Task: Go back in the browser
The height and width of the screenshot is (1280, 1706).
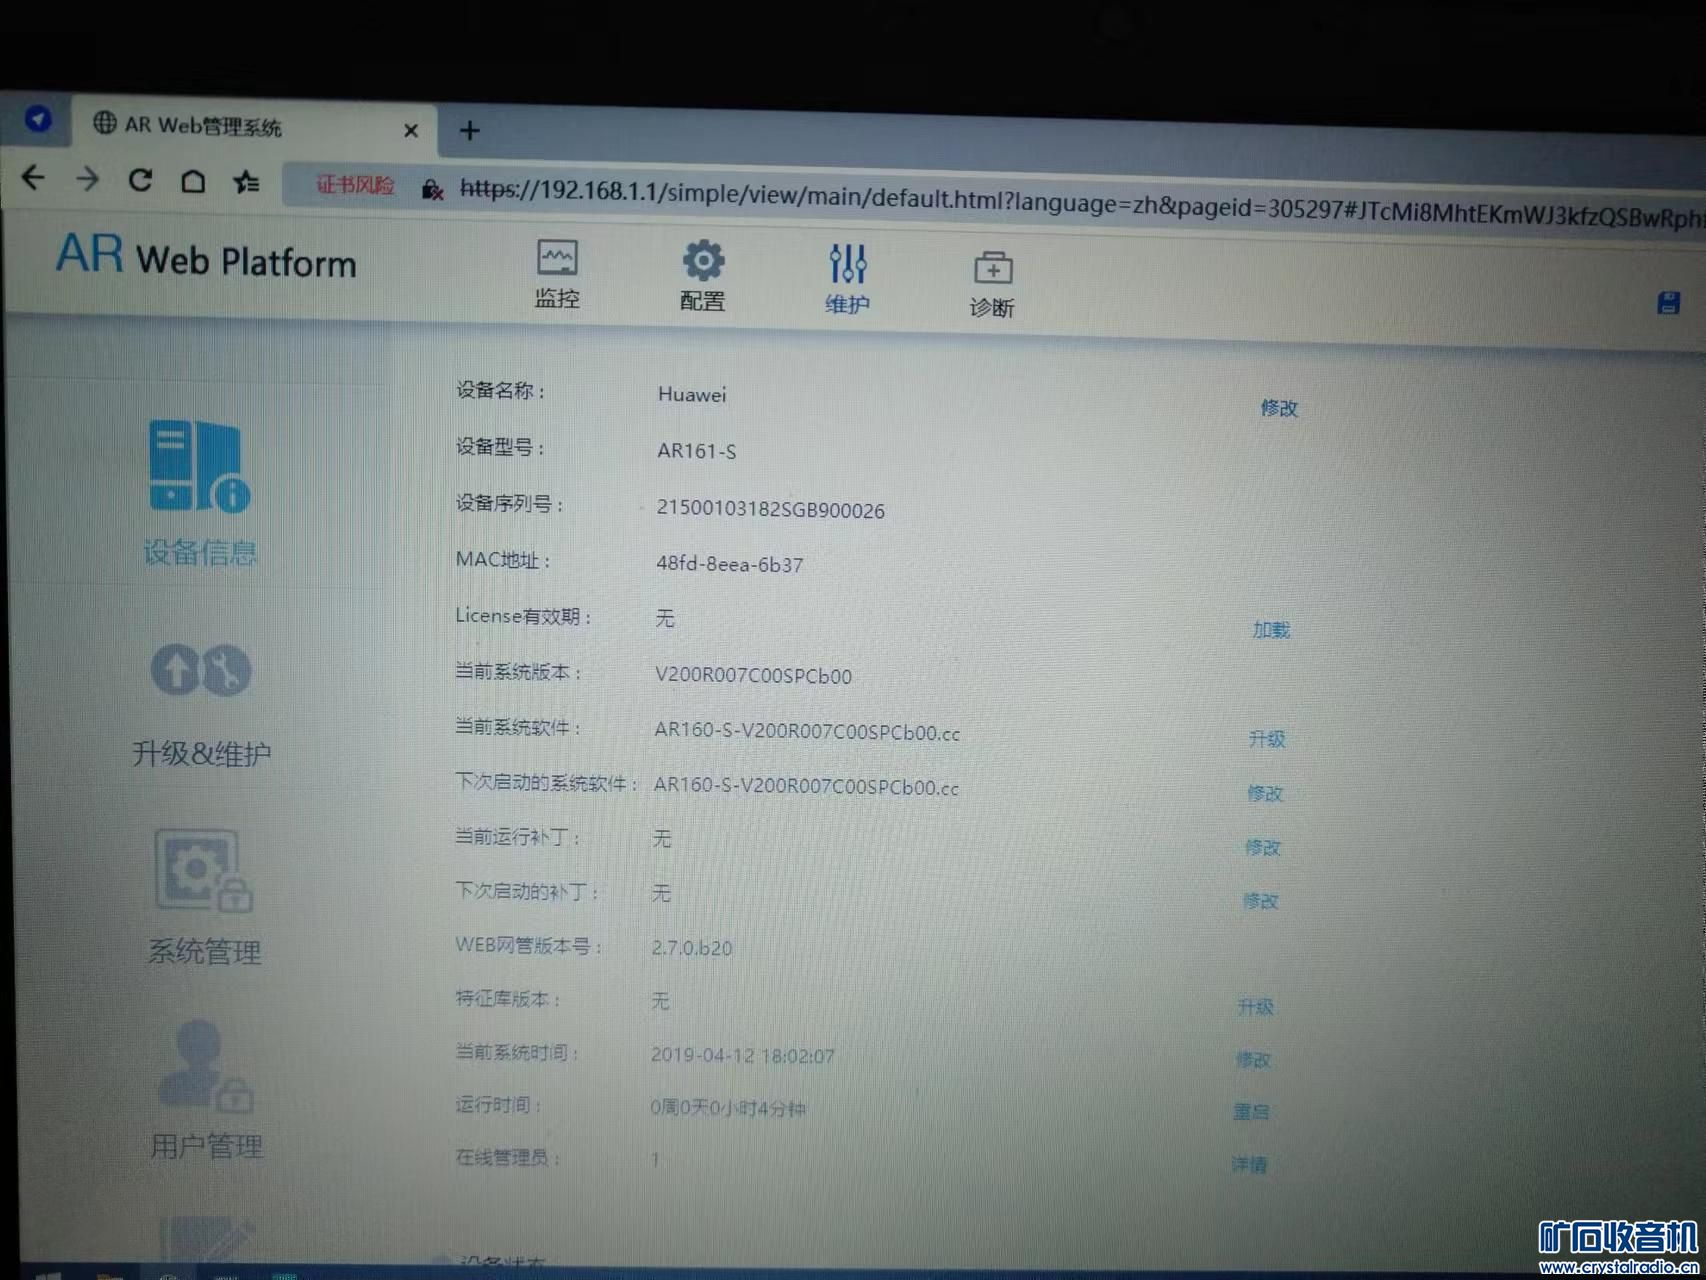Action: pyautogui.click(x=34, y=178)
